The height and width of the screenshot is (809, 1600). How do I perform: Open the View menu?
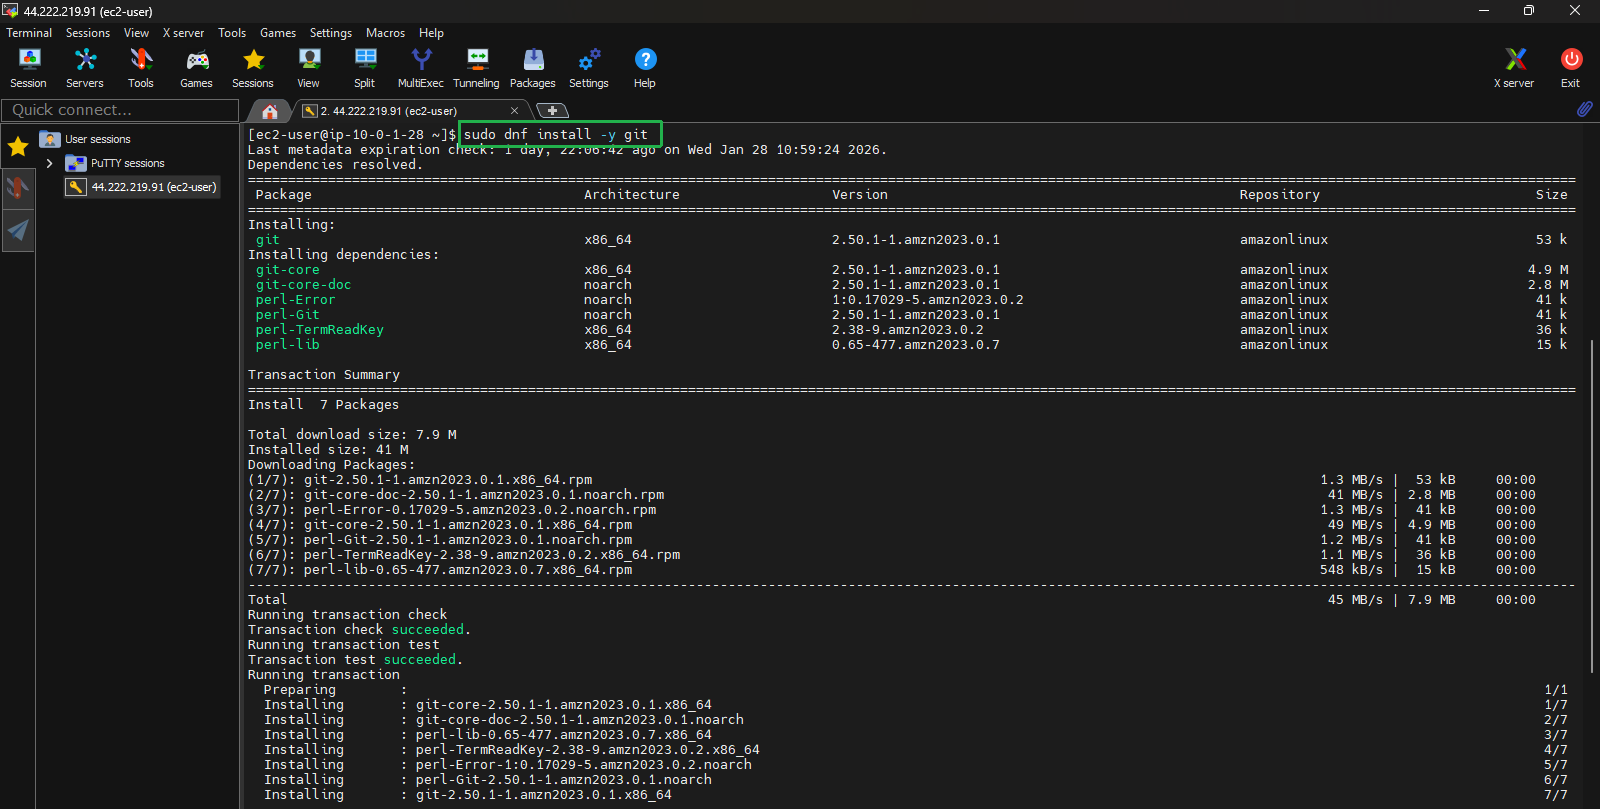pyautogui.click(x=136, y=33)
